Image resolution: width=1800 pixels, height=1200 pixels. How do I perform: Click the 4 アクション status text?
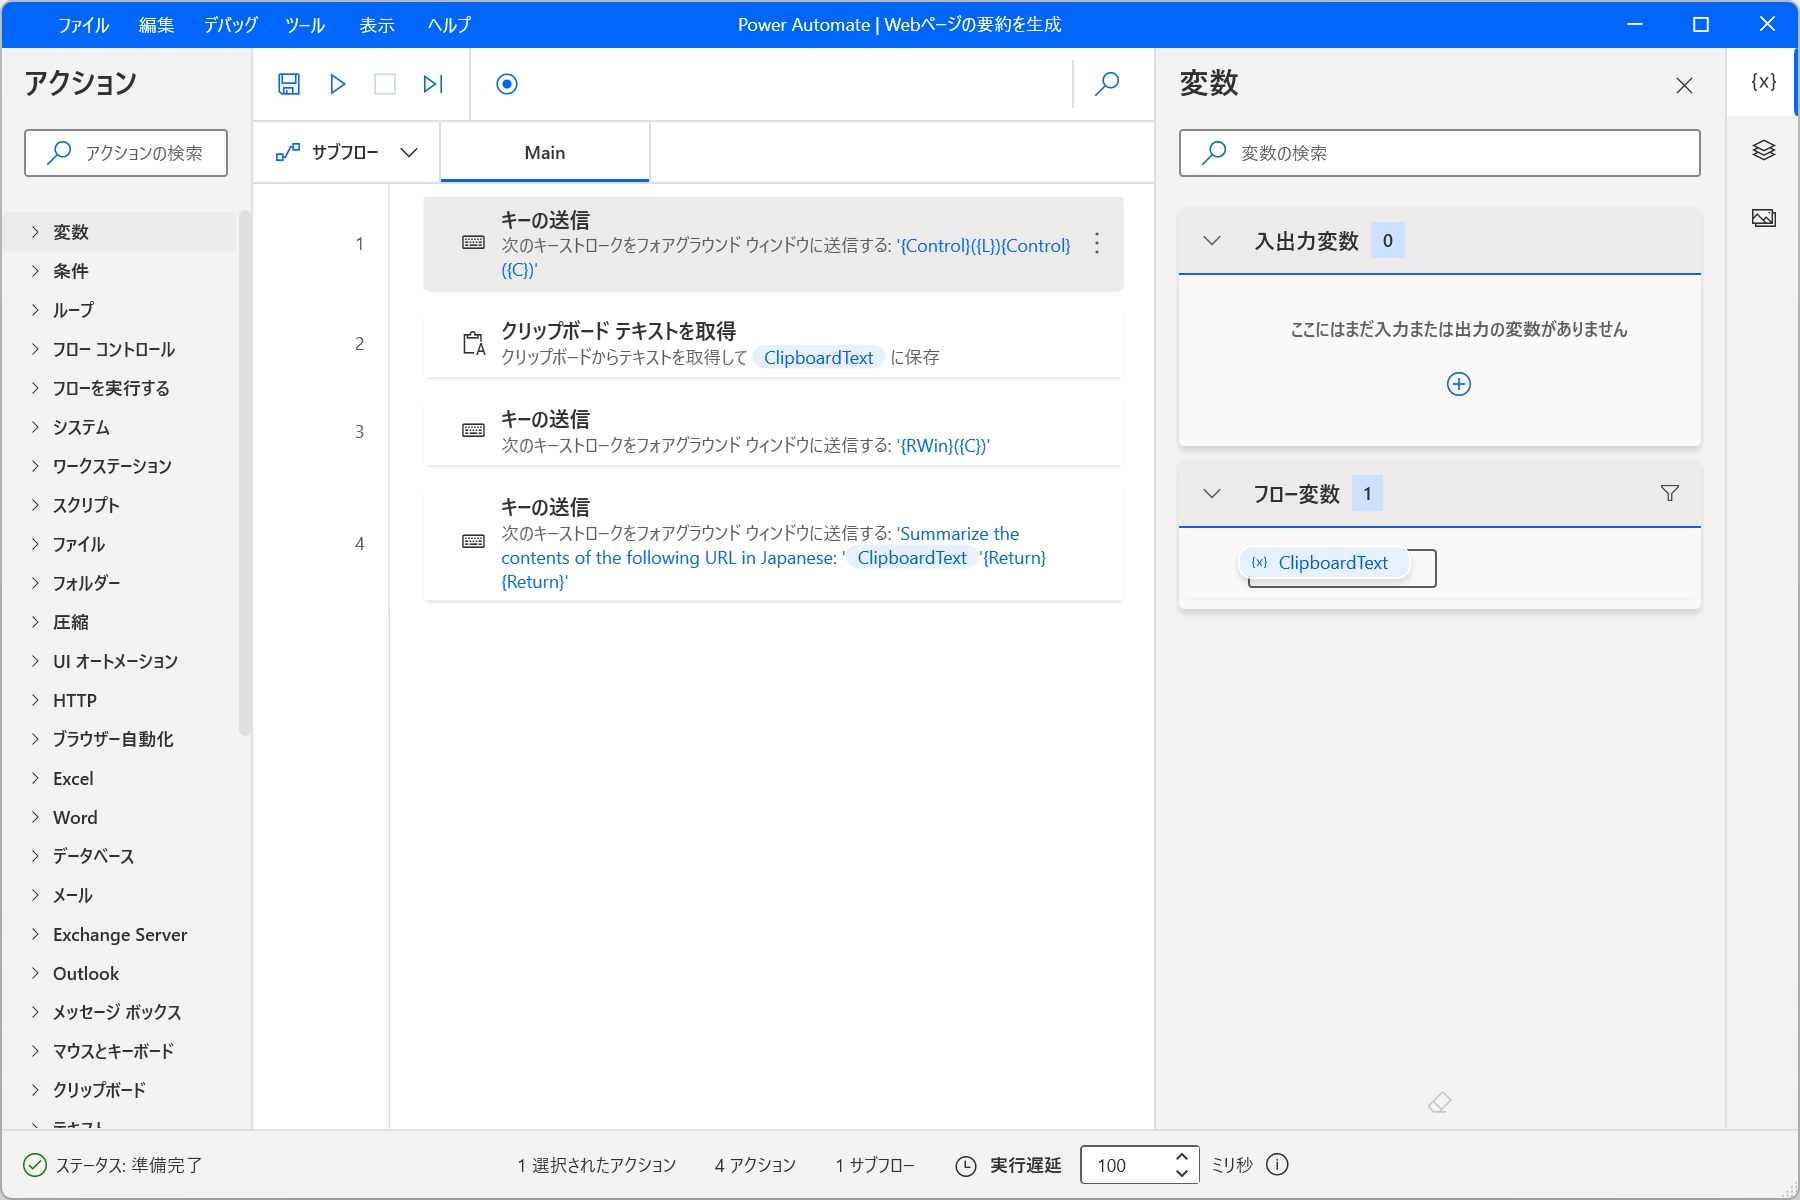click(x=755, y=1165)
